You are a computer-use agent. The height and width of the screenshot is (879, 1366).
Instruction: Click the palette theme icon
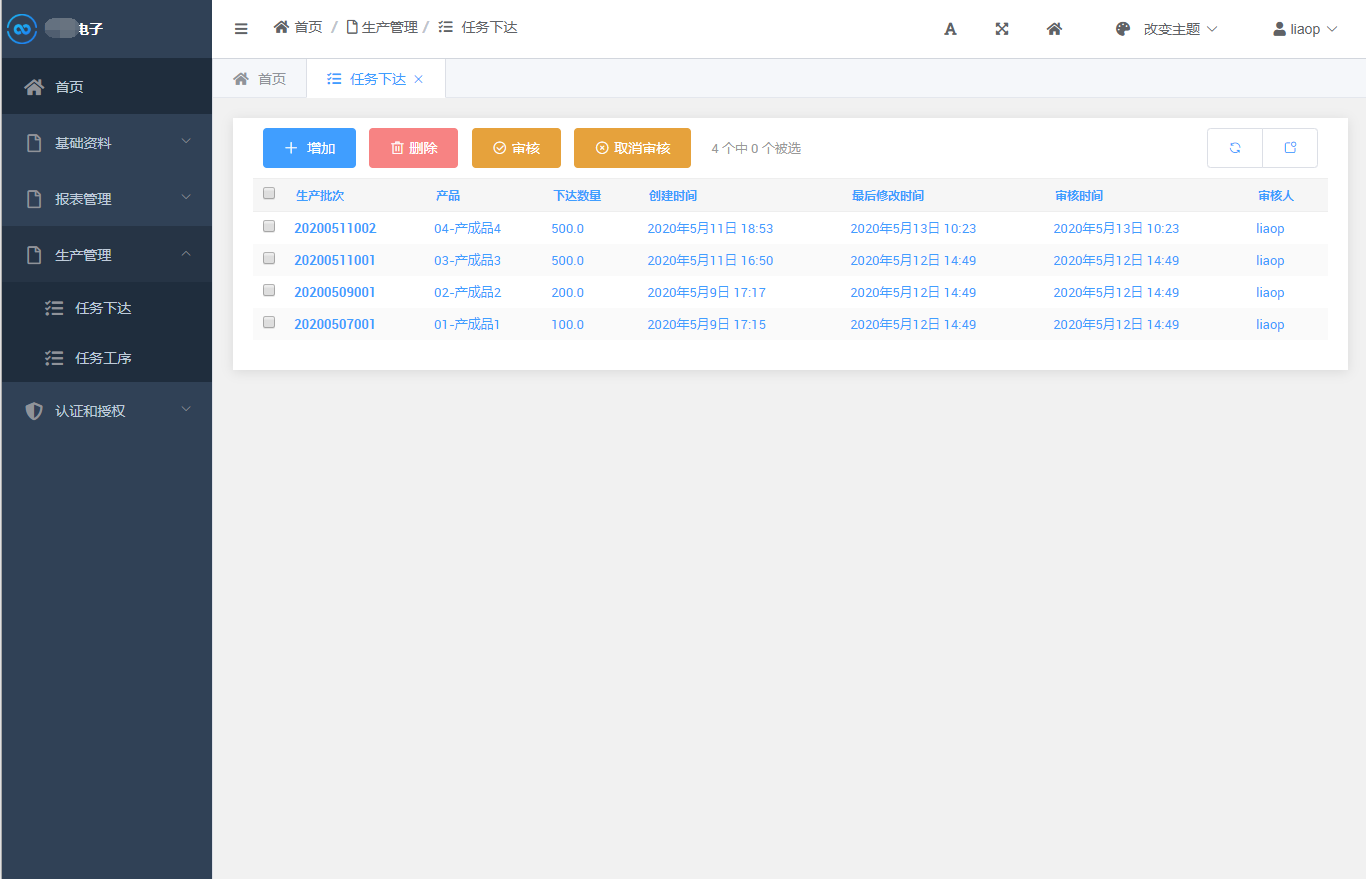tap(1123, 29)
